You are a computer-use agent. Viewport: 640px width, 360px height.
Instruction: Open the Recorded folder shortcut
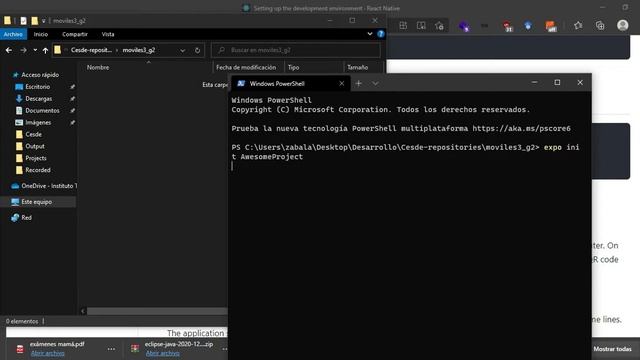click(38, 169)
